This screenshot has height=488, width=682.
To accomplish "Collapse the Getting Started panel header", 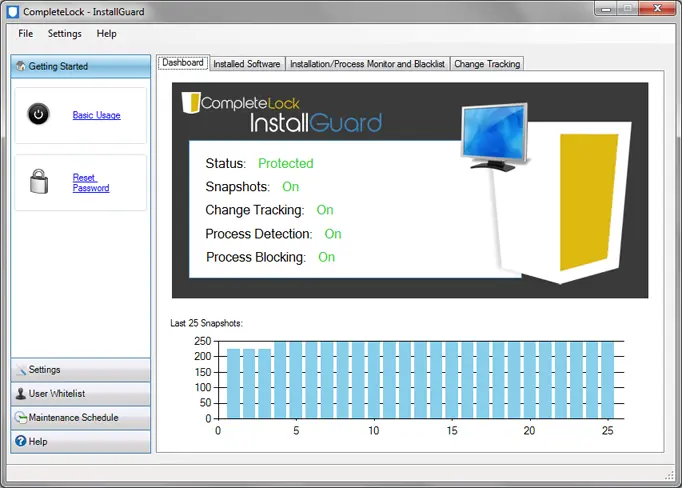I will pos(80,66).
